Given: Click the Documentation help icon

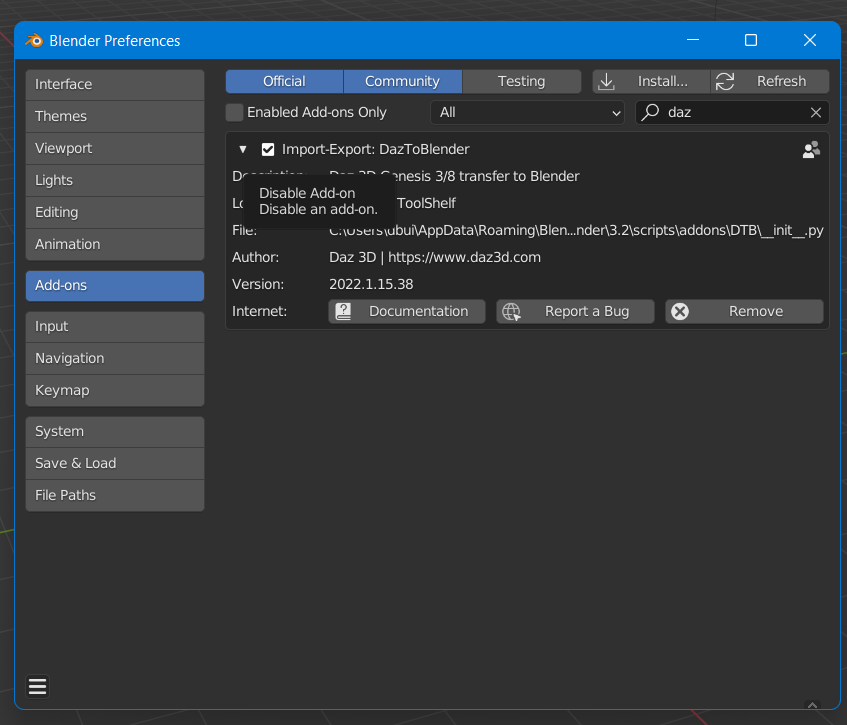Looking at the screenshot, I should click(344, 311).
